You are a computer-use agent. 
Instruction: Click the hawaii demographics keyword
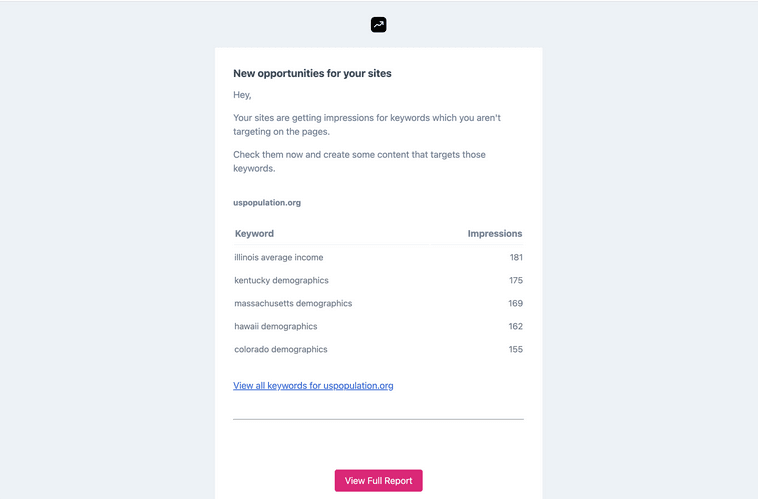coord(276,326)
